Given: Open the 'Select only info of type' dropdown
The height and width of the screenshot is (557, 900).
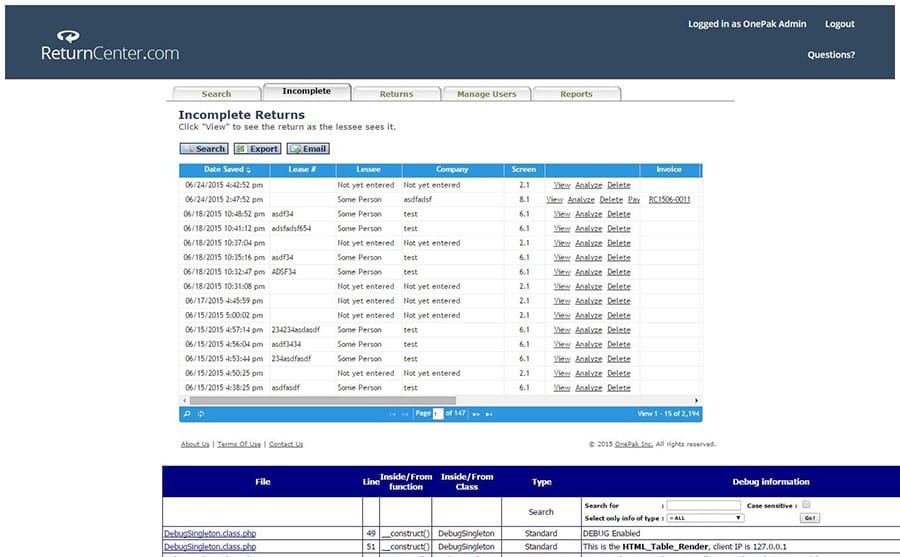Looking at the screenshot, I should (x=705, y=518).
